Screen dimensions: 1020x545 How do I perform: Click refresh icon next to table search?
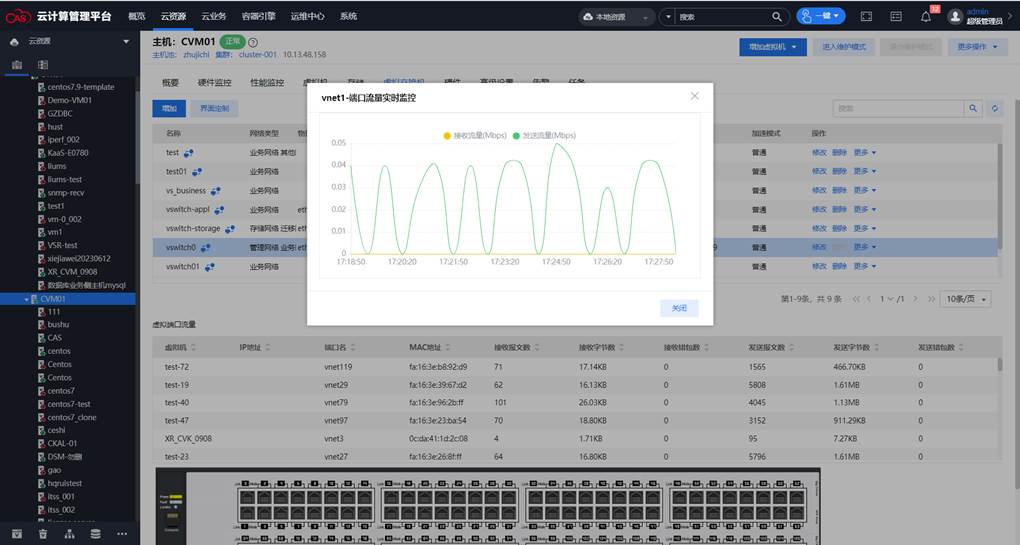pos(994,108)
